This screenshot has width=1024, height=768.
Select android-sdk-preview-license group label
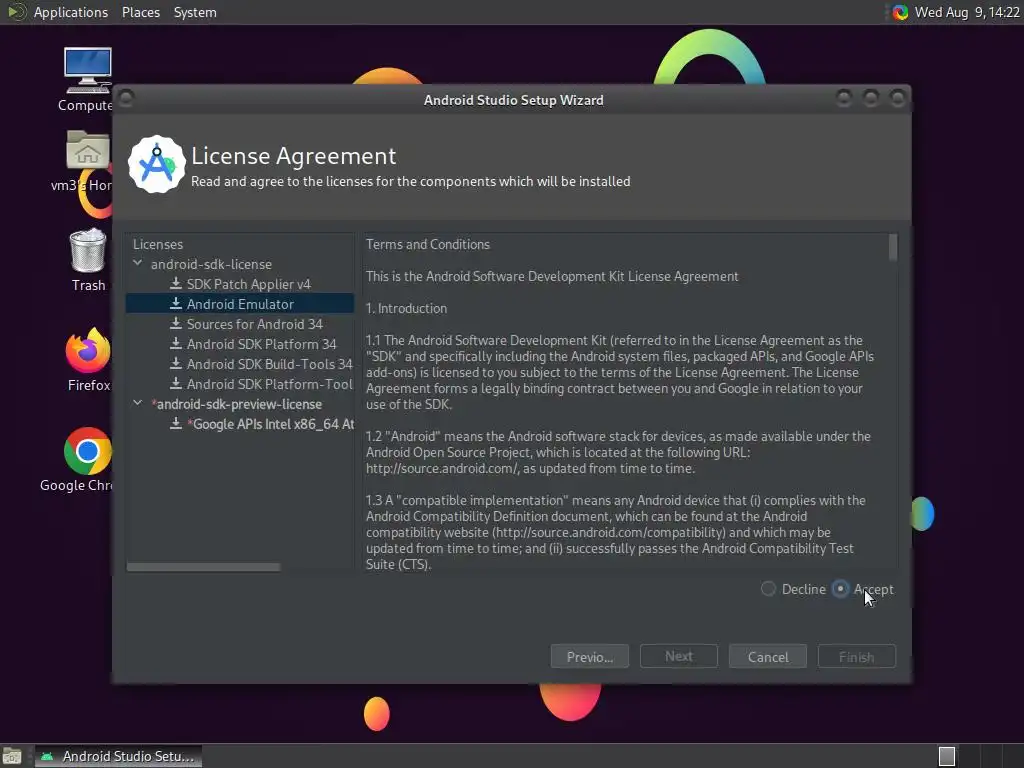(236, 404)
